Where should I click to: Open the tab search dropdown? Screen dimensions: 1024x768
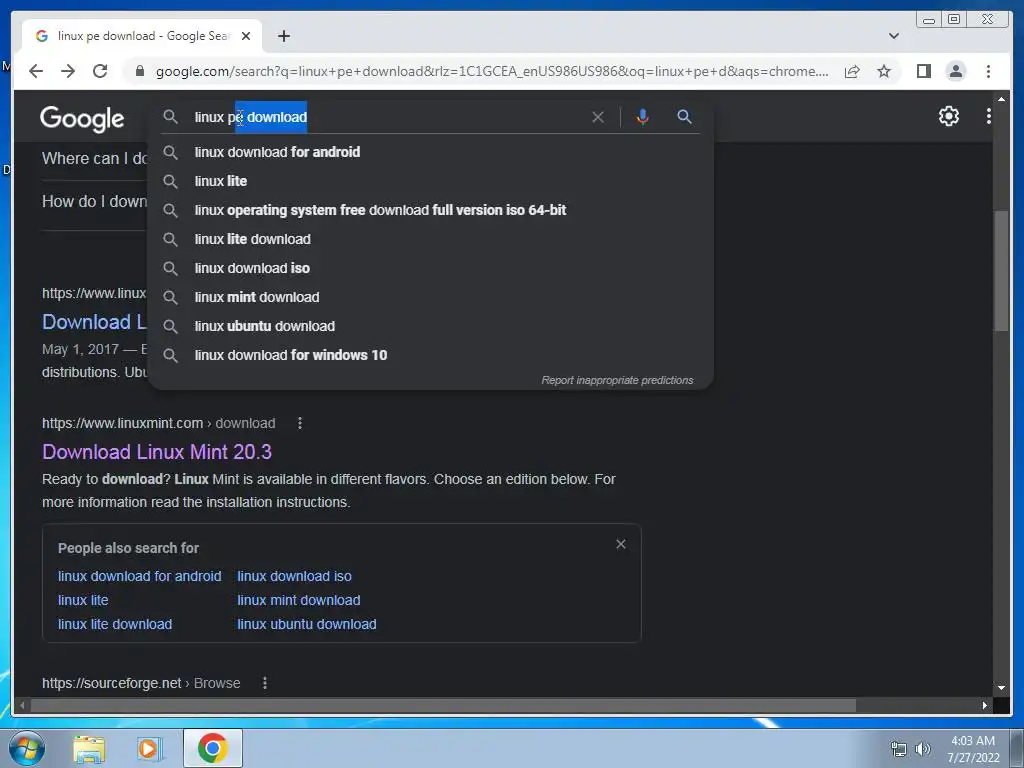[893, 36]
